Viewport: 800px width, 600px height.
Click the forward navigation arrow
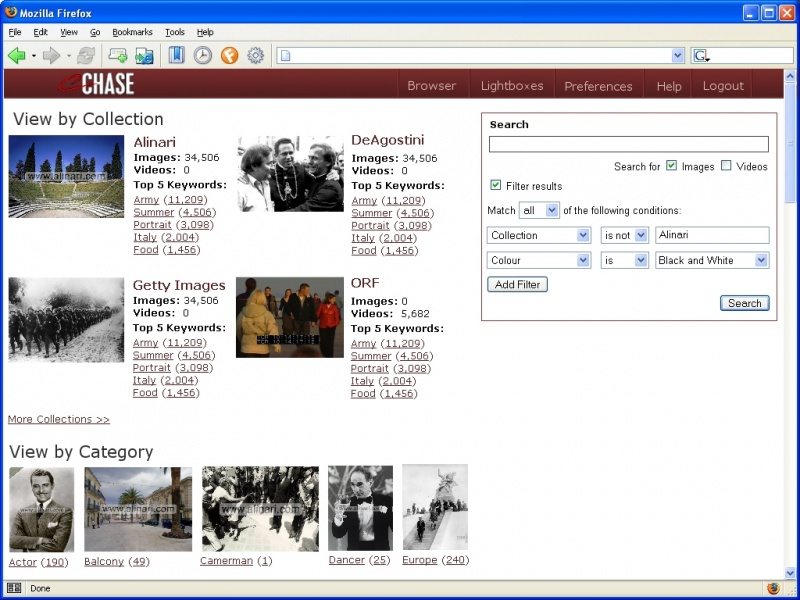click(x=52, y=55)
